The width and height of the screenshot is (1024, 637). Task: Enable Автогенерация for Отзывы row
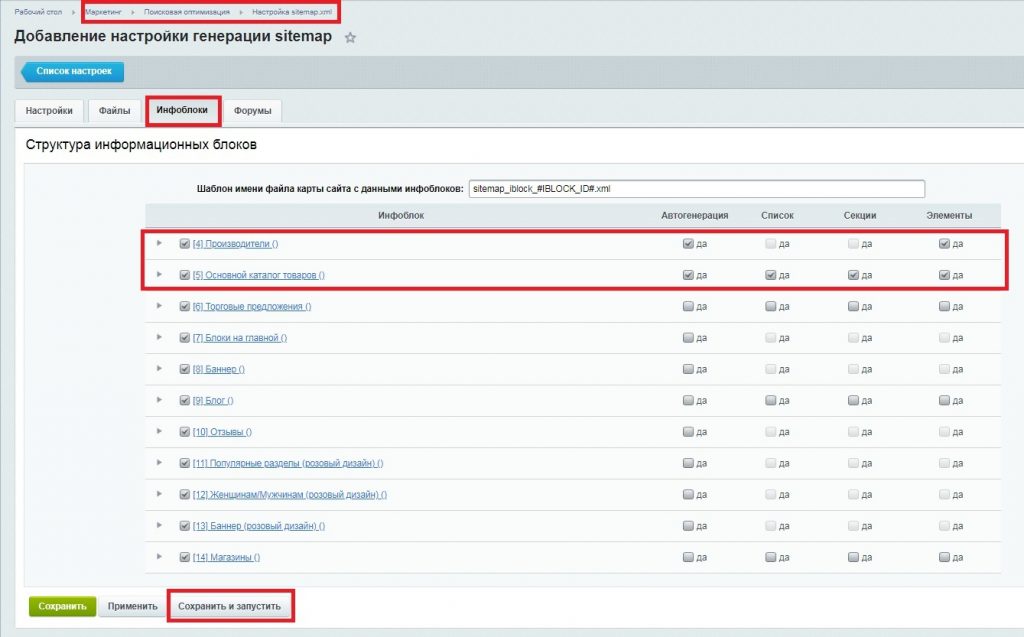tap(688, 432)
